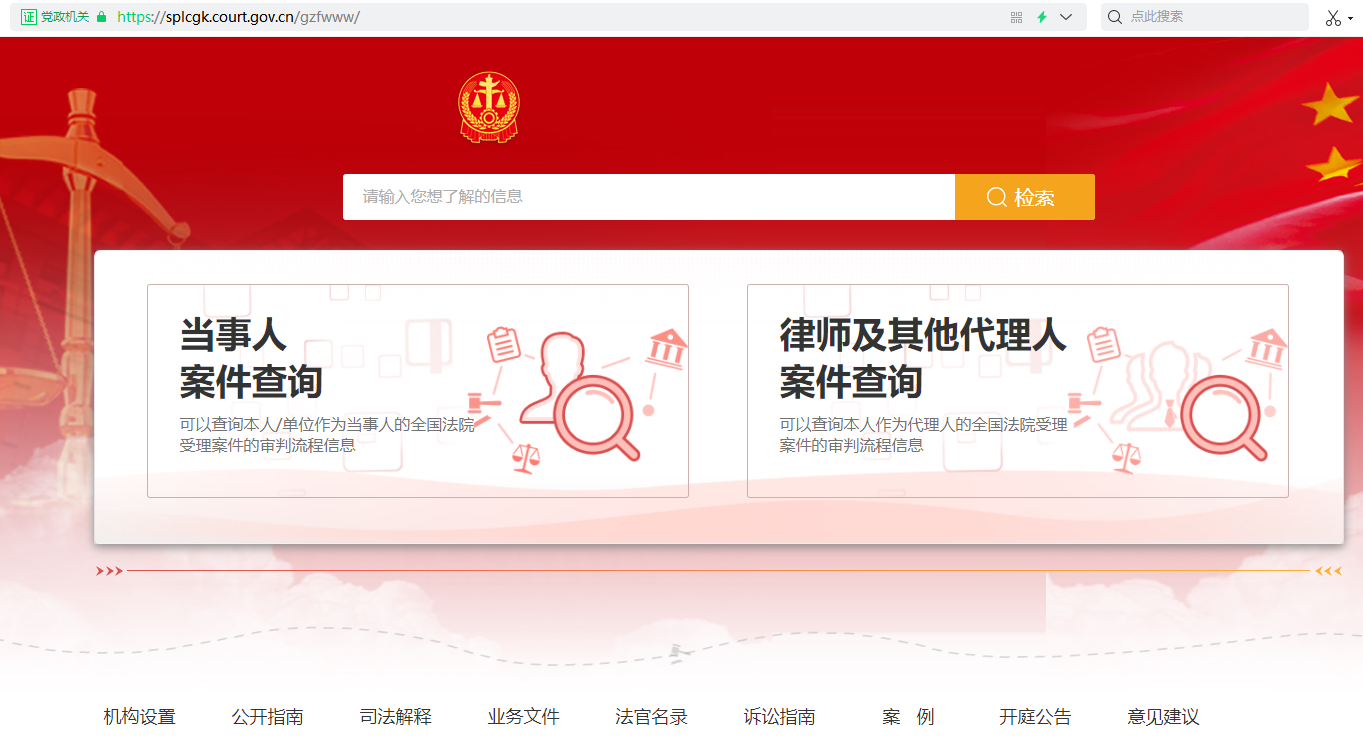Select 司法解释 in the bottom navigation
1363x741 pixels.
395,717
